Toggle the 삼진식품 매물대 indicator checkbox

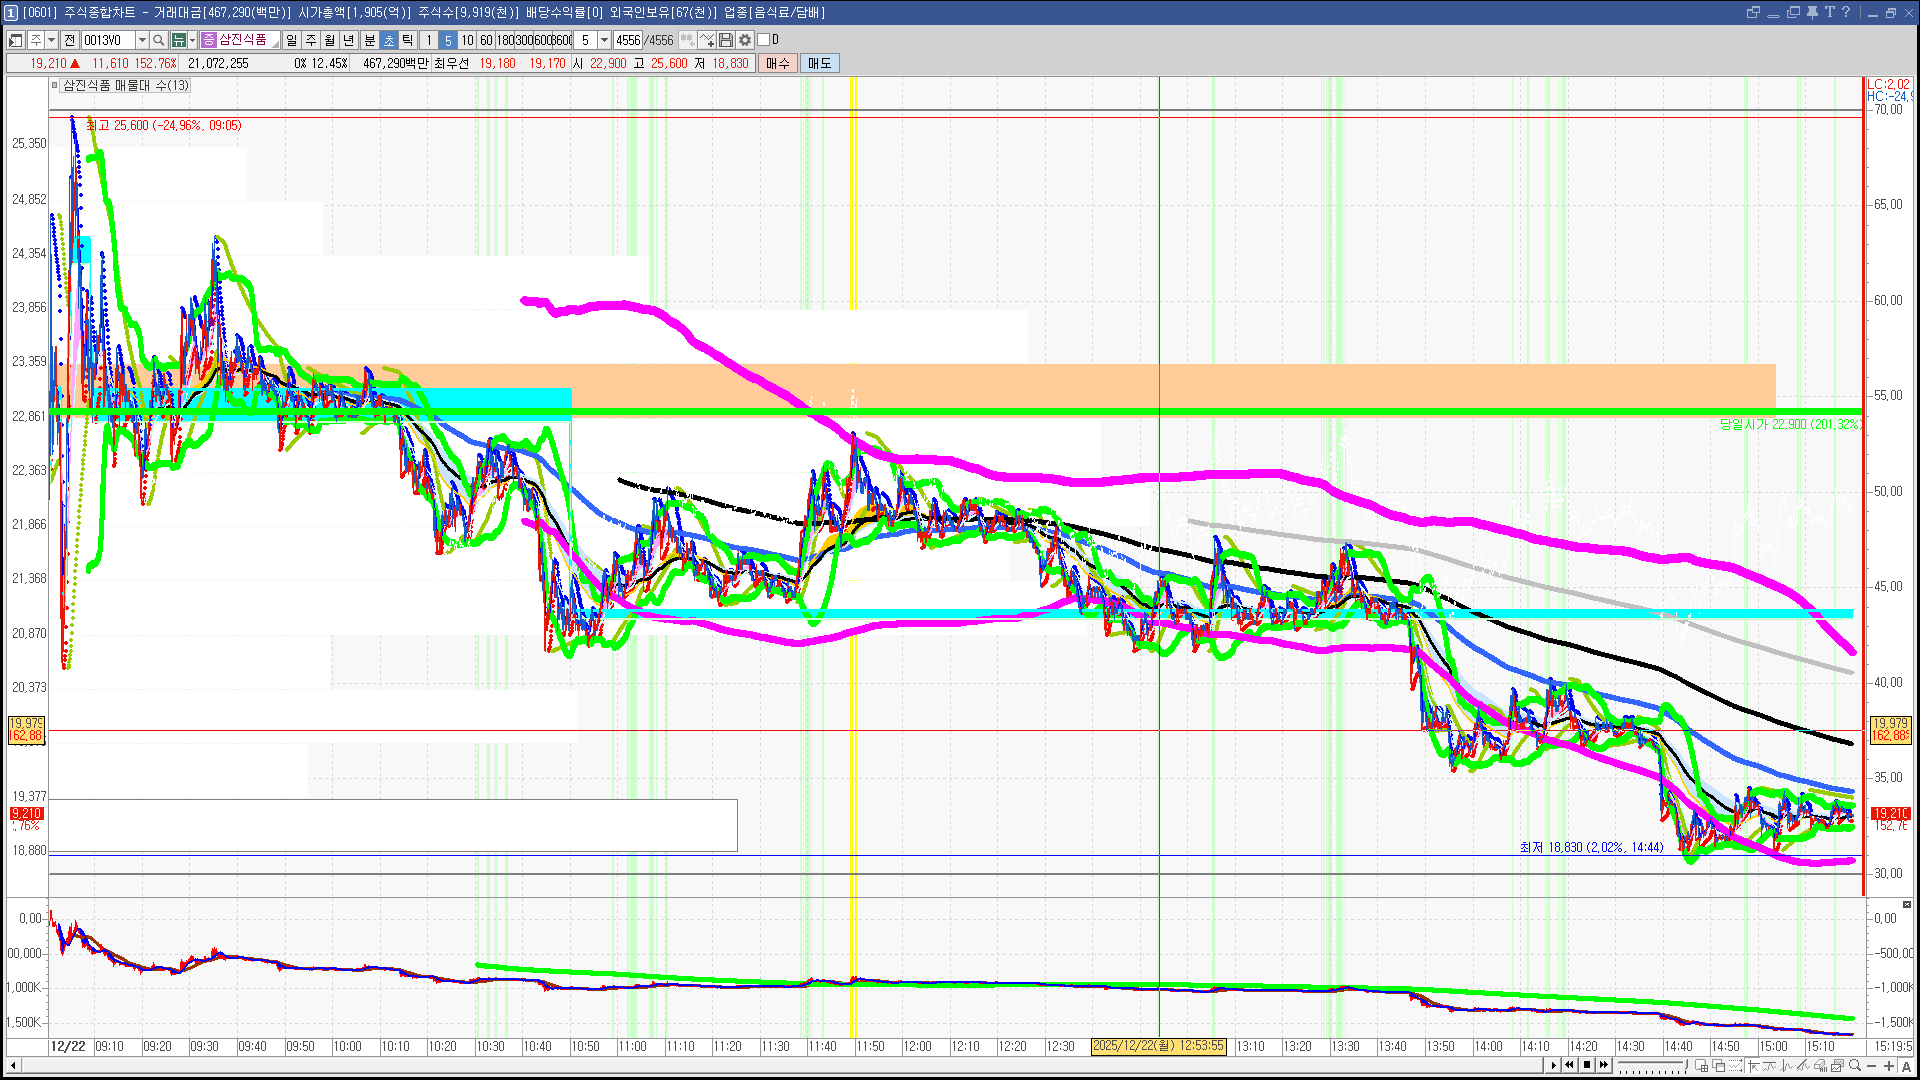55,86
